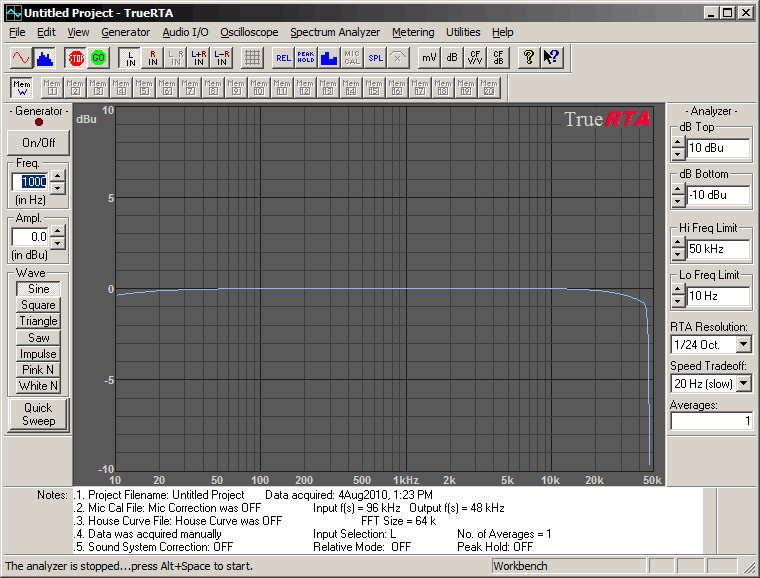Select memory slot Mem 10
The width and height of the screenshot is (760, 578).
coord(259,88)
